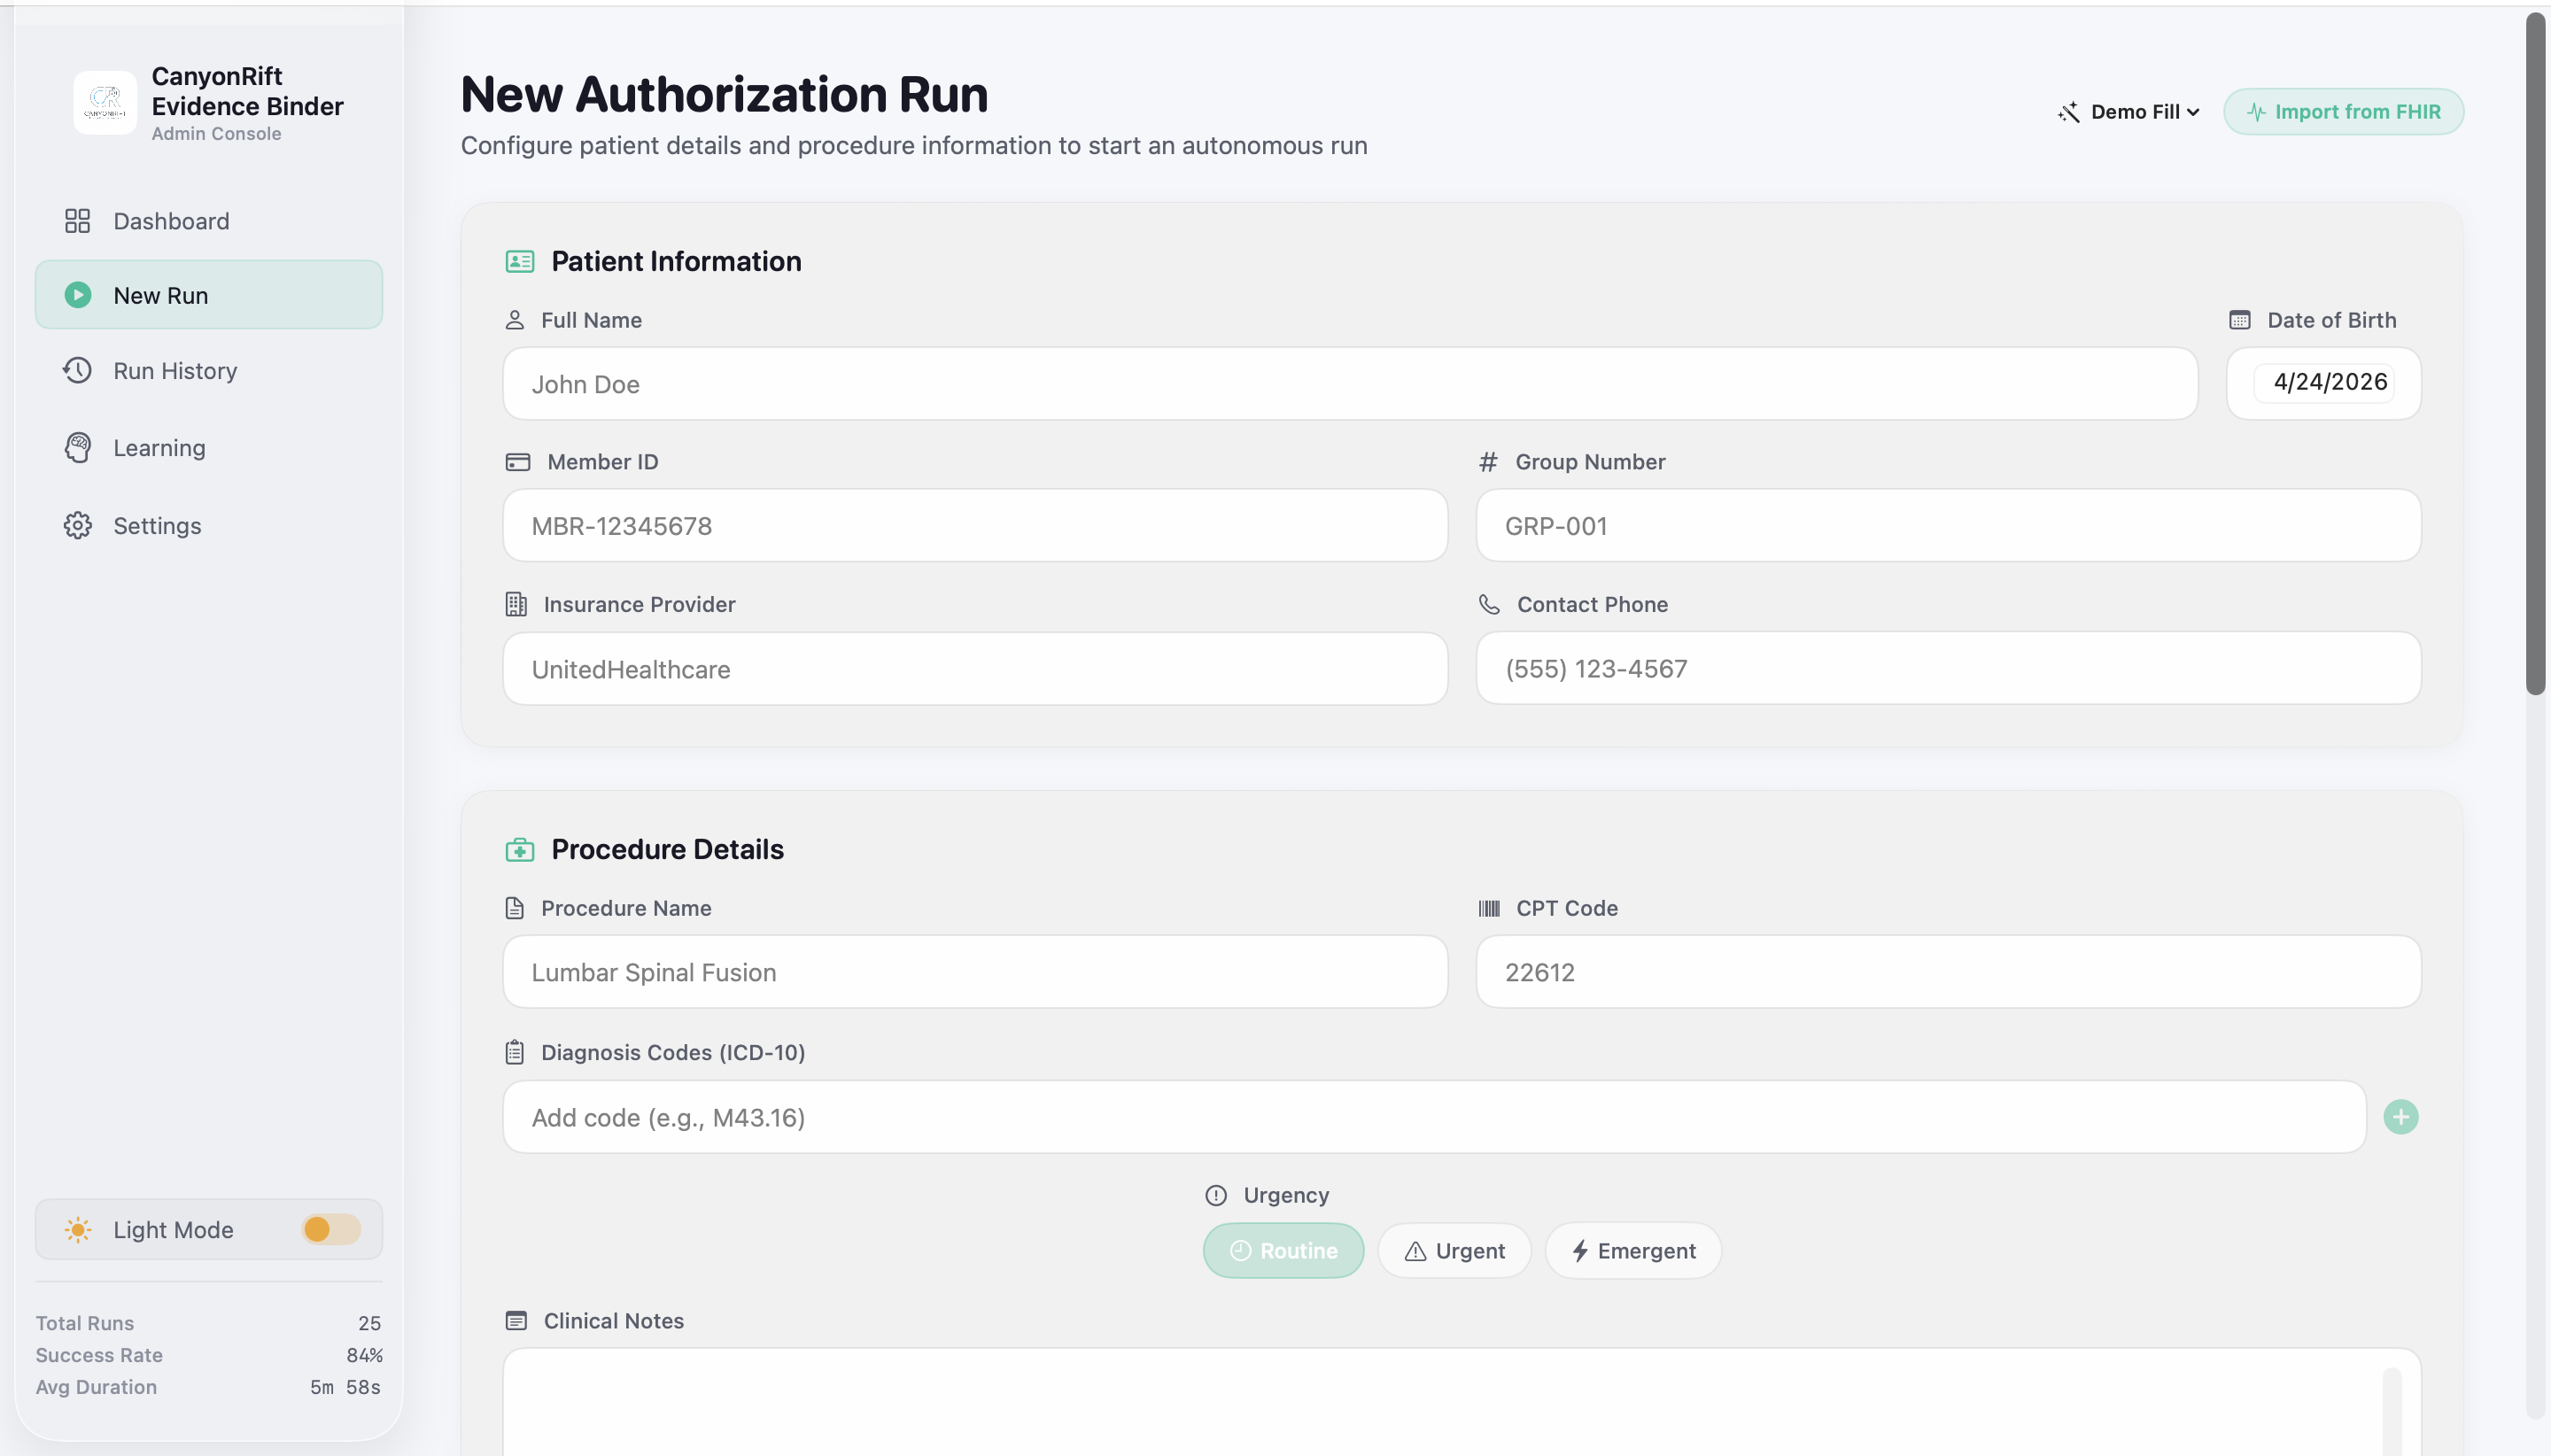Select Routine urgency
The image size is (2551, 1456).
tap(1283, 1250)
